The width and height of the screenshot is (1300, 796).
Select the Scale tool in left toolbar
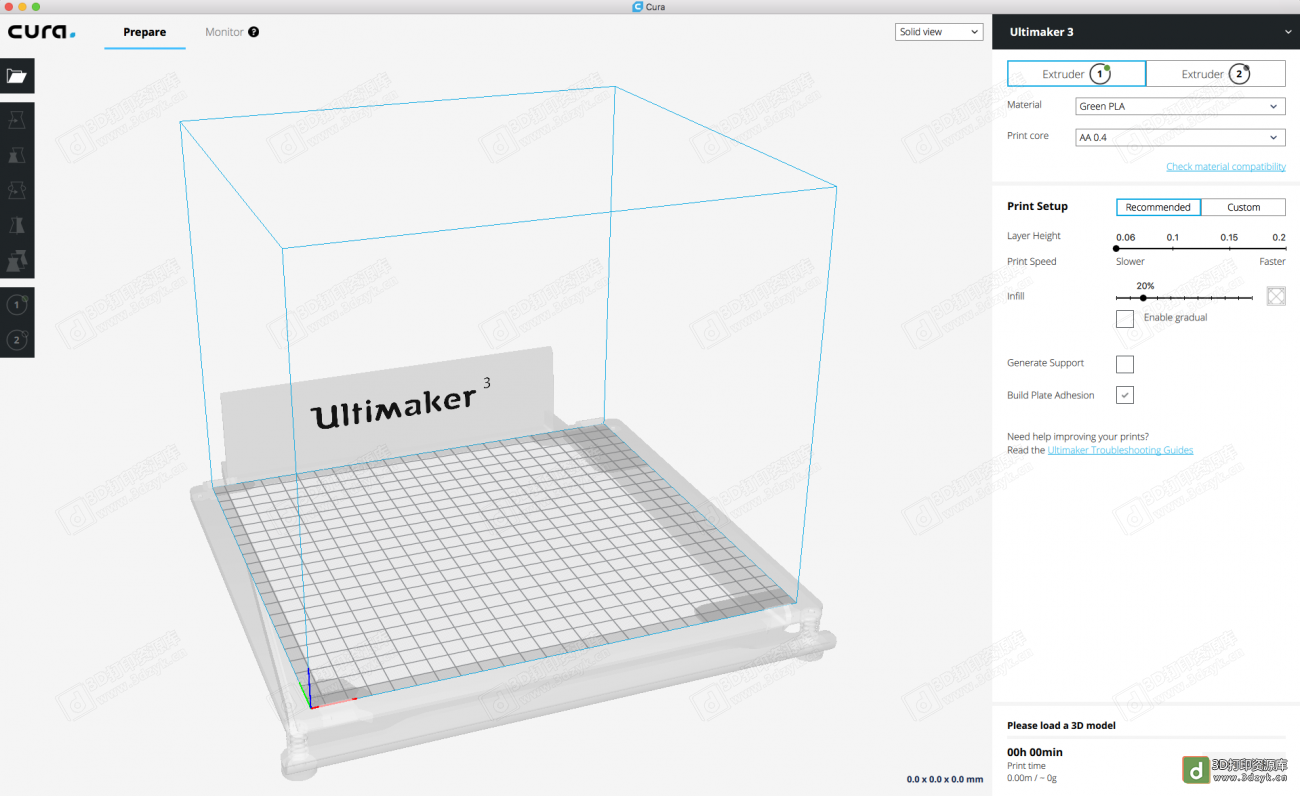[x=17, y=155]
